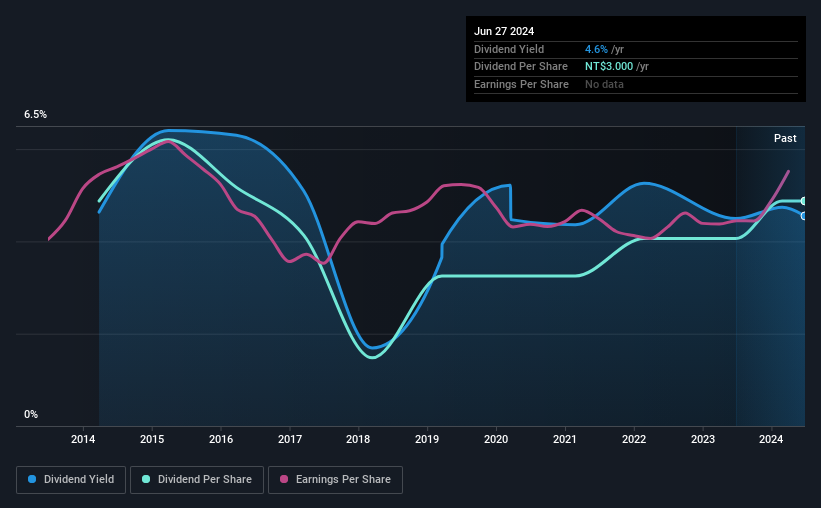Click the 2020 x-axis label
821x508 pixels.
[496, 439]
